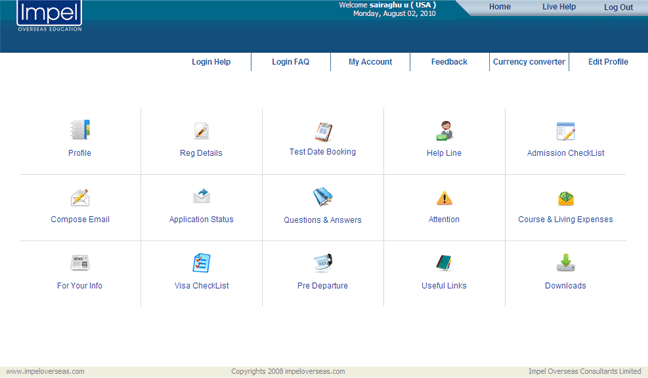Screen dimensions: 648x378
Task: Open the Profile text link
Action: point(80,153)
